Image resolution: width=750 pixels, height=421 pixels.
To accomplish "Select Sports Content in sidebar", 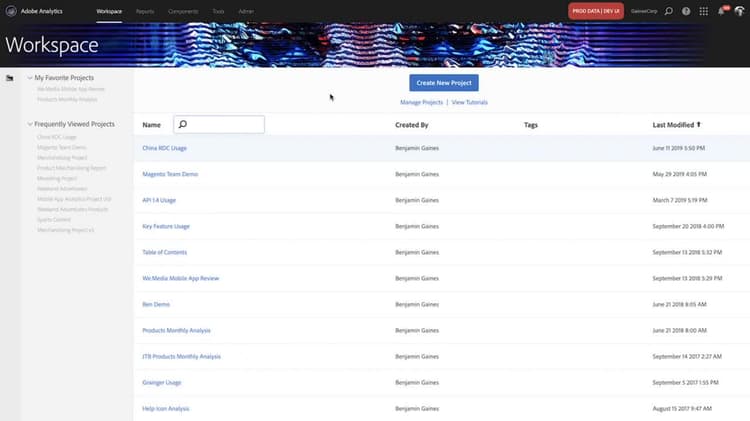I will point(54,220).
